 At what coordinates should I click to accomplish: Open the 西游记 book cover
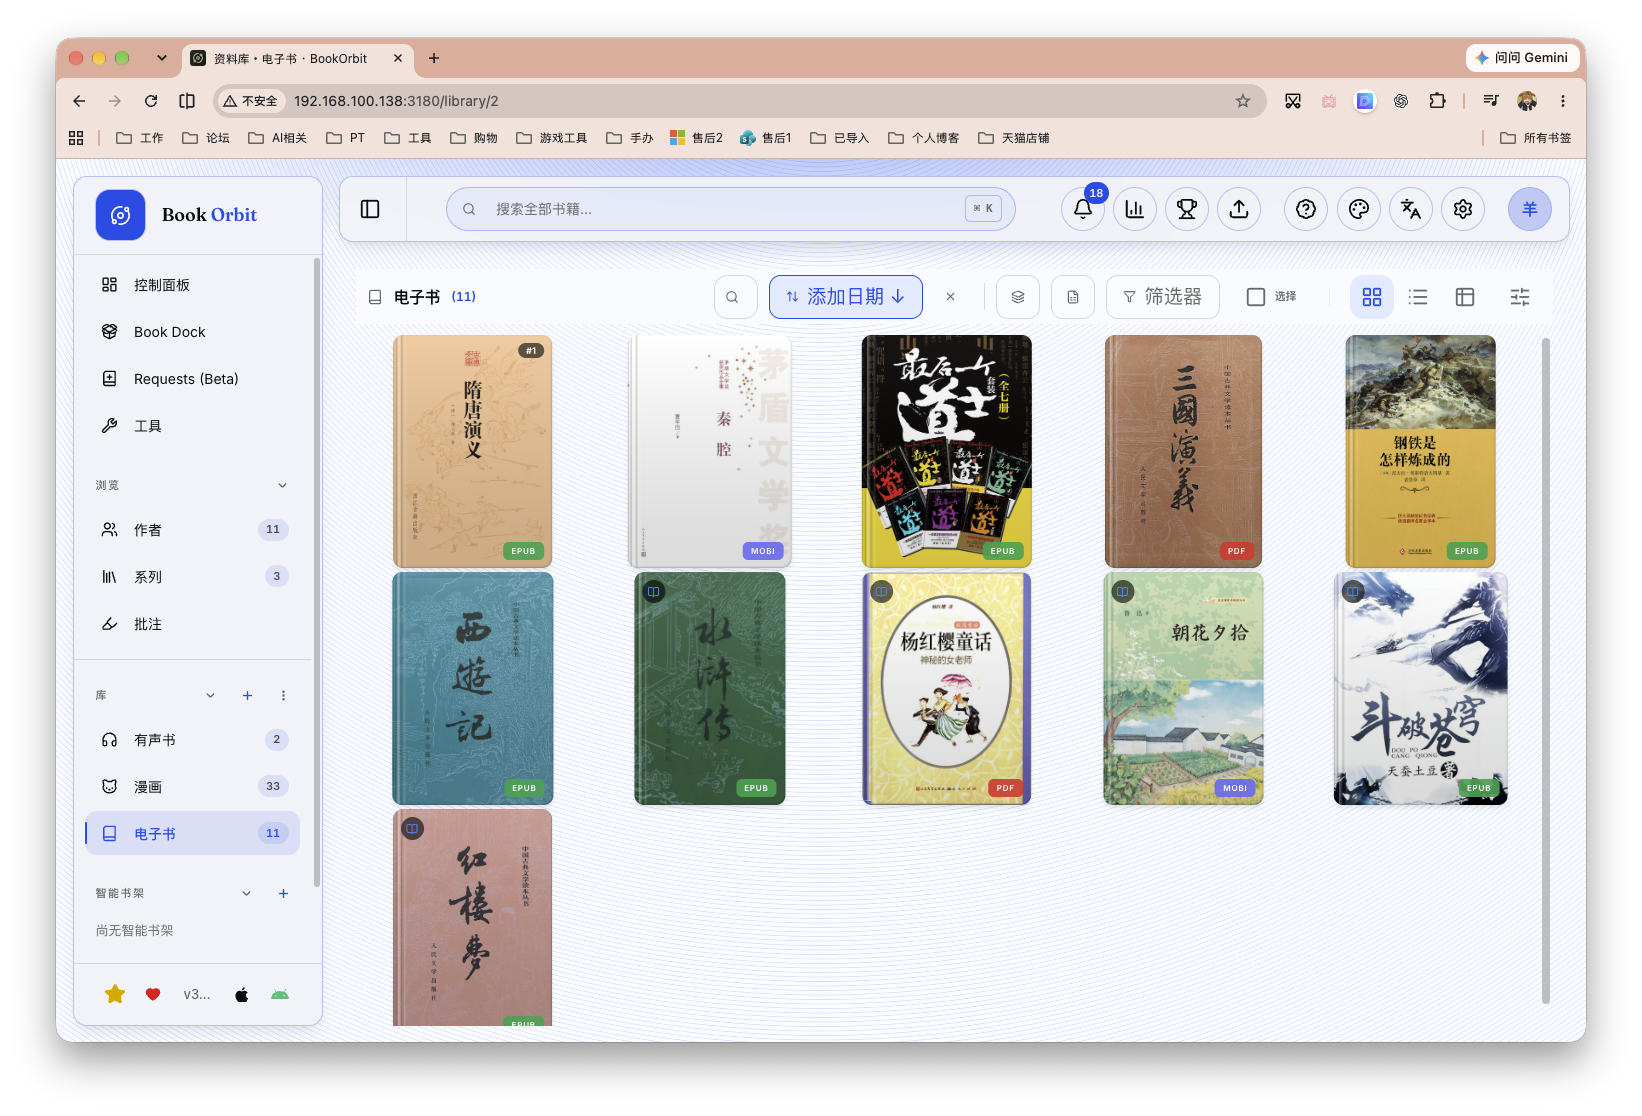(472, 688)
